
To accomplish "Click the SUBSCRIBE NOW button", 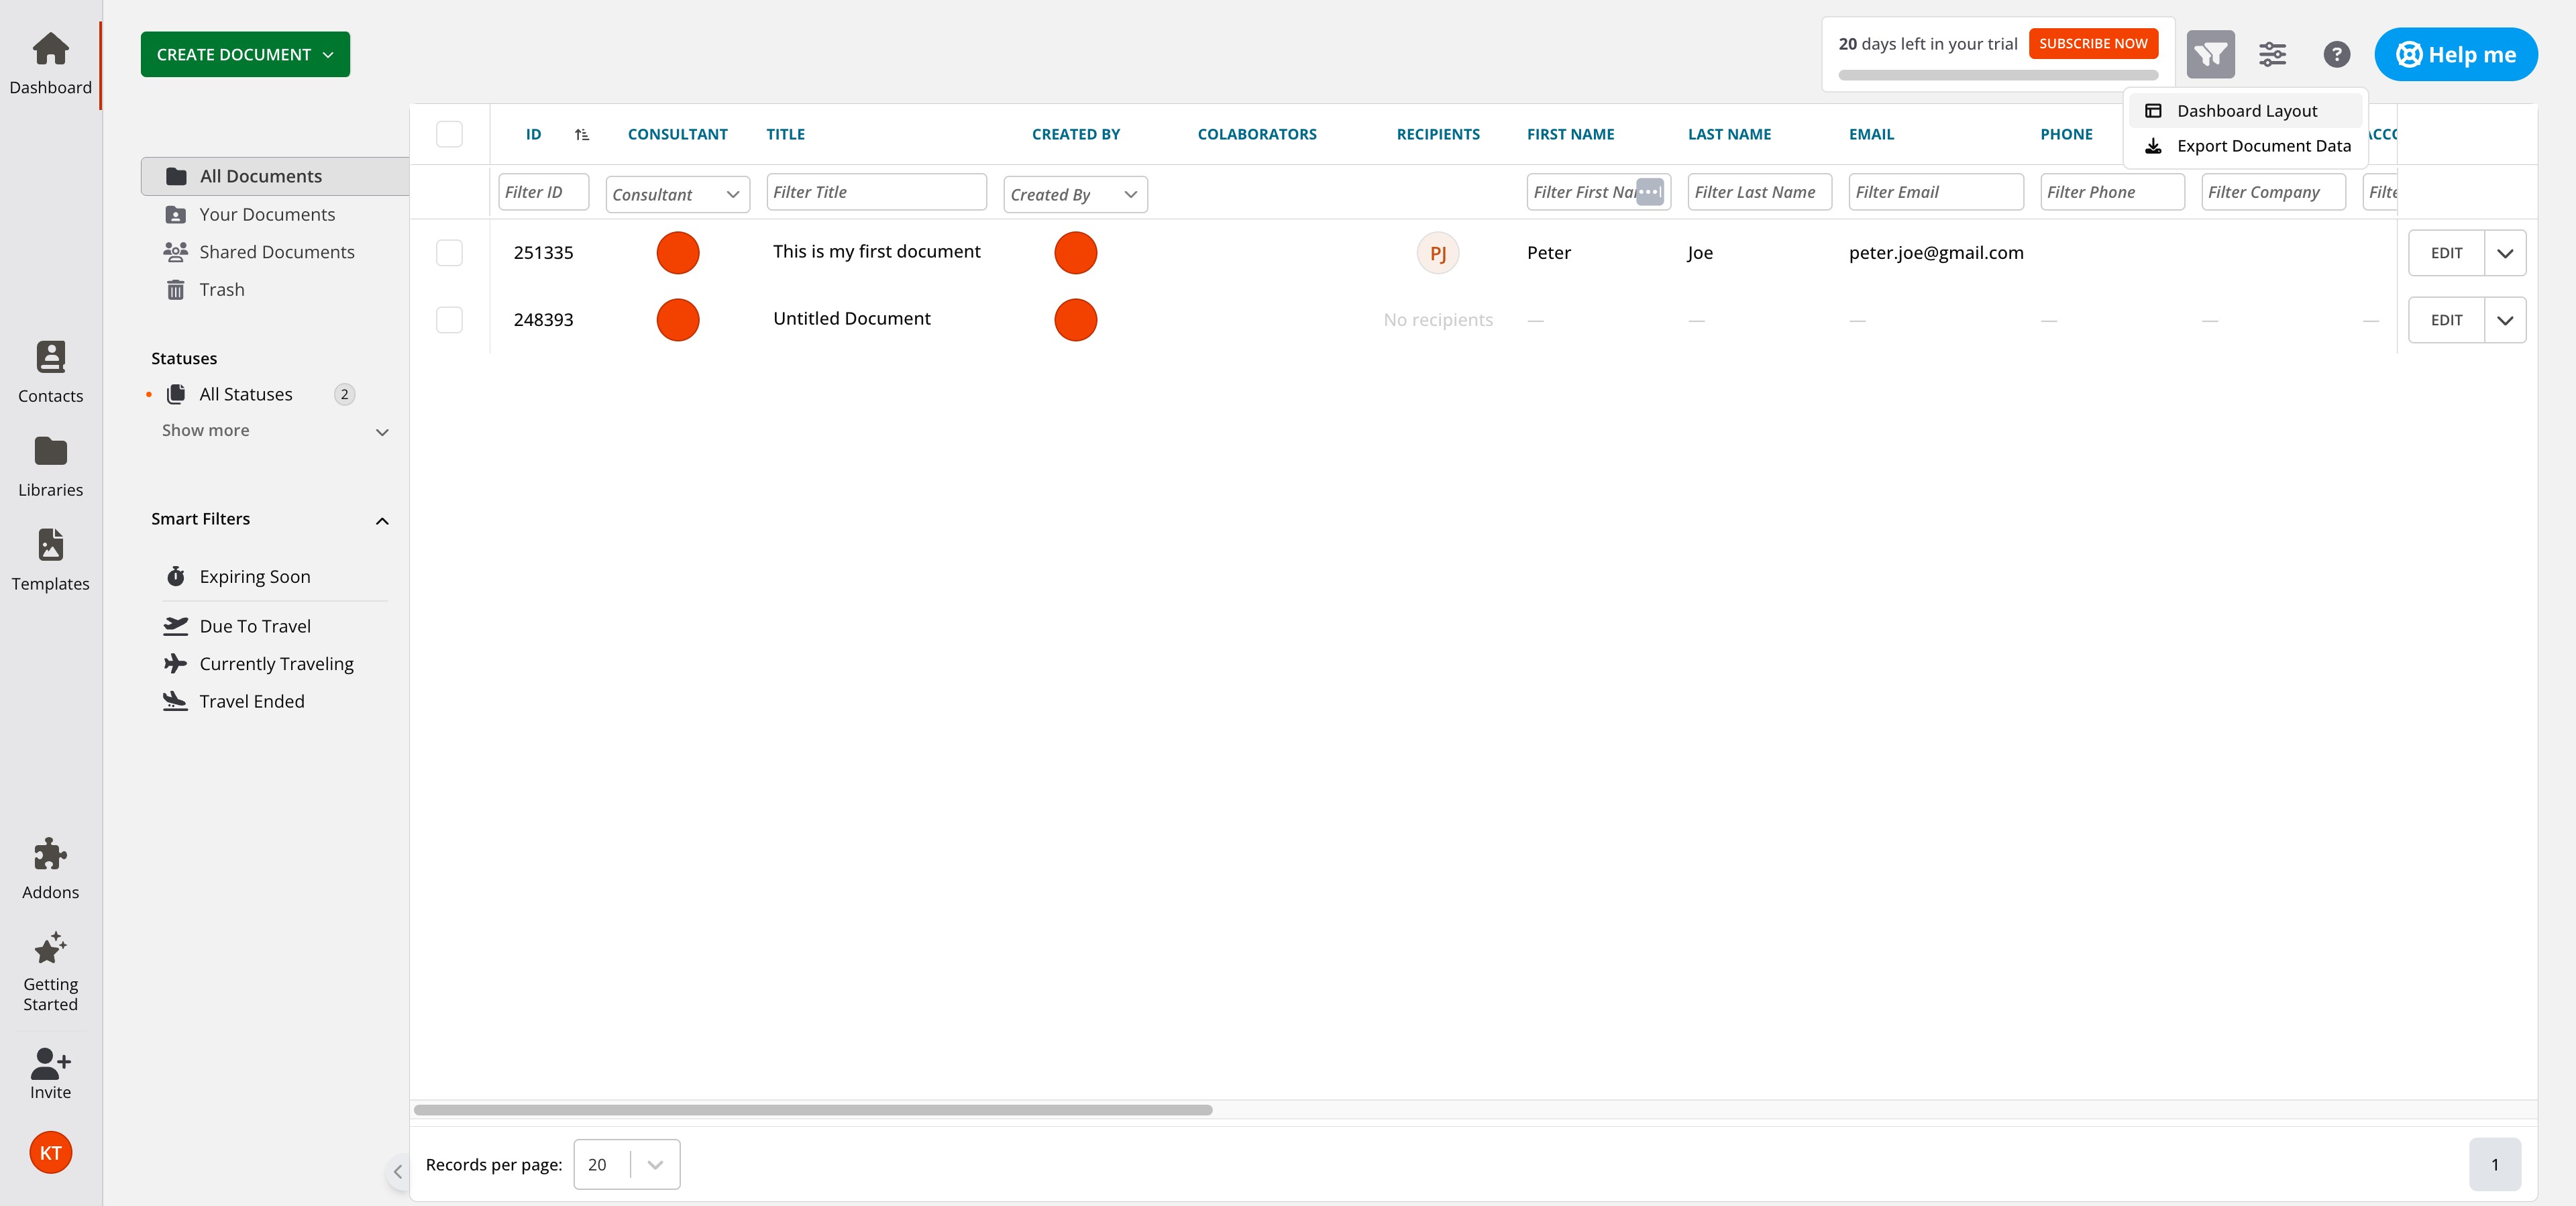I will [x=2092, y=44].
